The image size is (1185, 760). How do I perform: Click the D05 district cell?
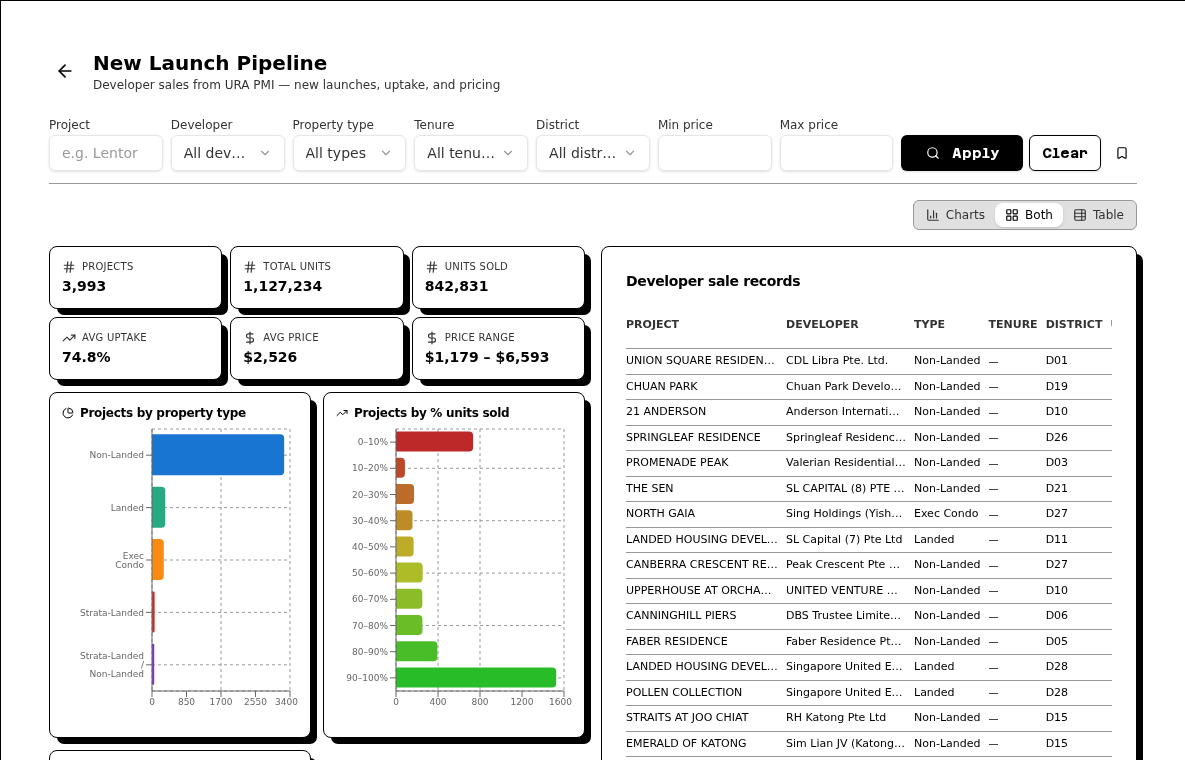(x=1057, y=641)
